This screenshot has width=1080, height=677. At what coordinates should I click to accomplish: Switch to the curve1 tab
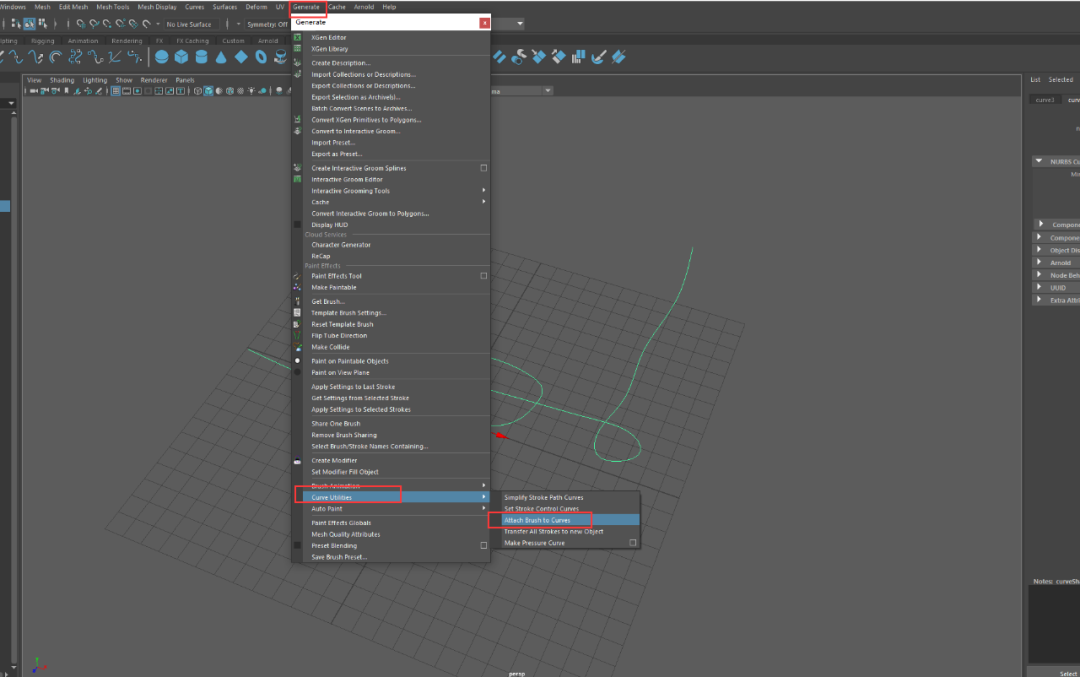[1044, 100]
